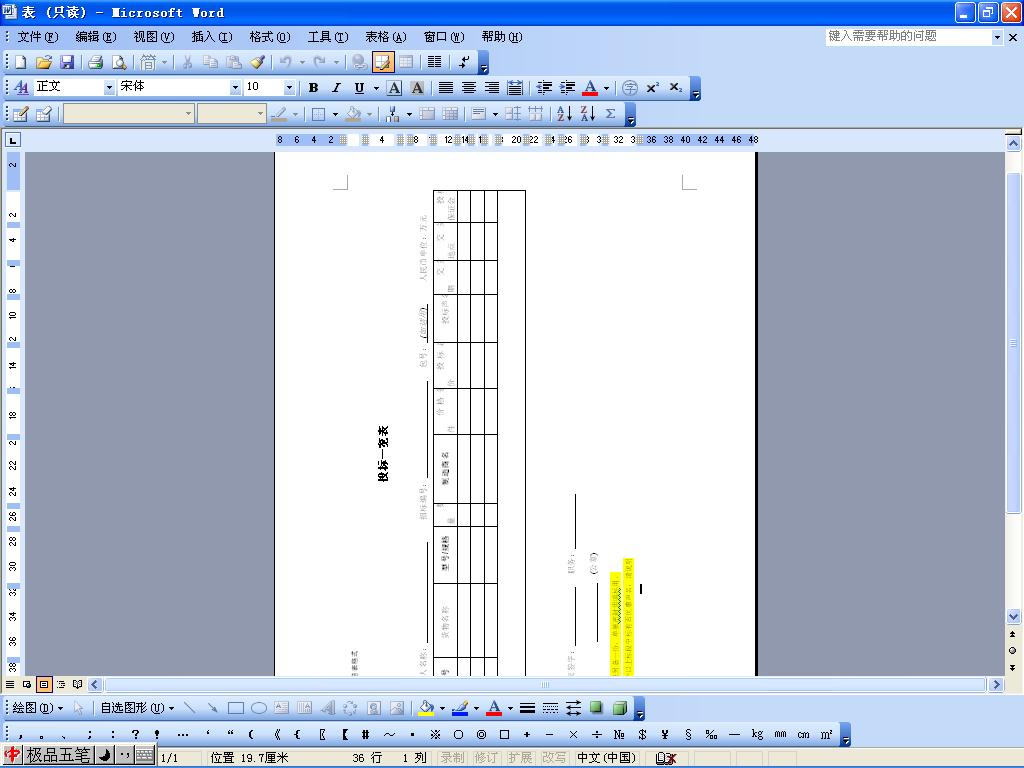The width and height of the screenshot is (1024, 768).
Task: Click the red Font Color A on drawing toolbar
Action: (494, 708)
